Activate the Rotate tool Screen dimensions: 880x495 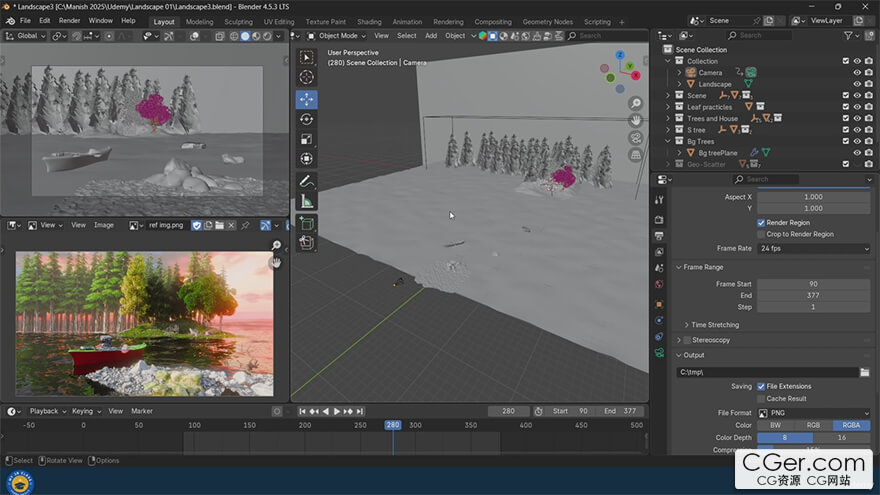(x=306, y=119)
